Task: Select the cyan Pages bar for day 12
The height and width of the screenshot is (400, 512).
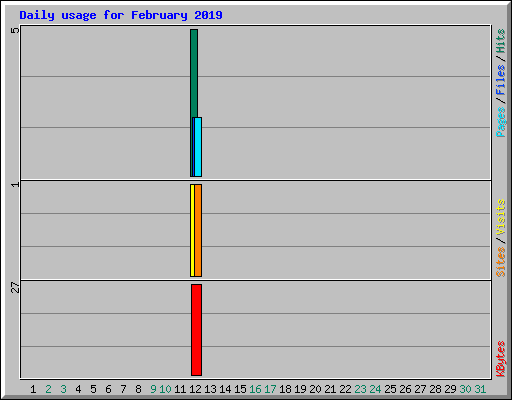Action: 198,147
